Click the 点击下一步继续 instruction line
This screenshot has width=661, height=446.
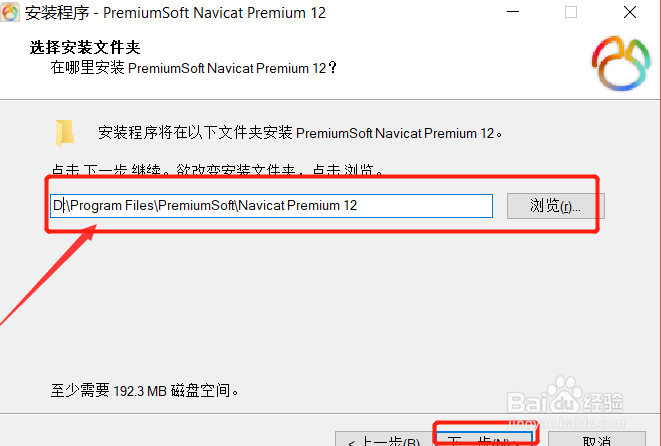217,169
